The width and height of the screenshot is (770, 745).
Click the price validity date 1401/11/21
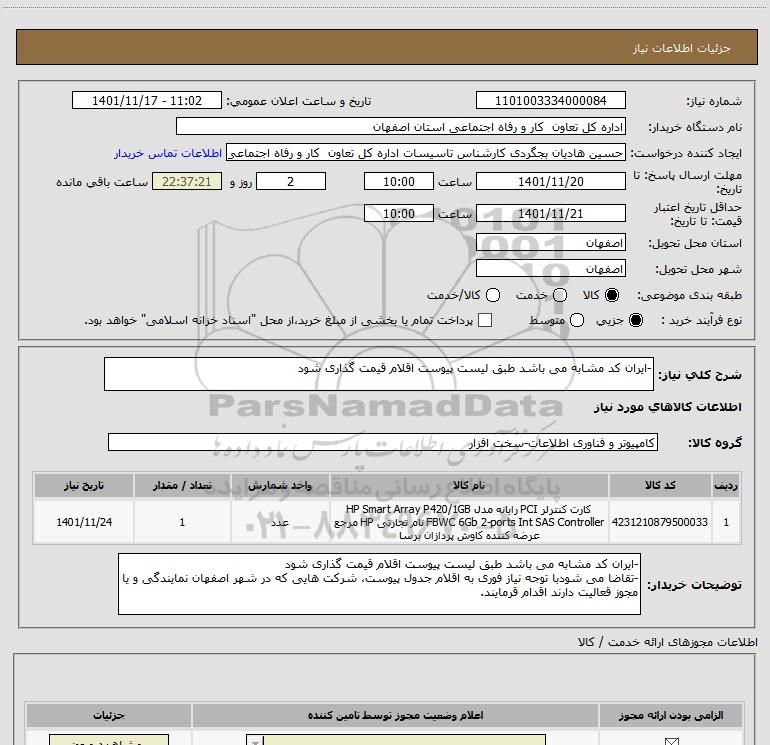click(550, 213)
